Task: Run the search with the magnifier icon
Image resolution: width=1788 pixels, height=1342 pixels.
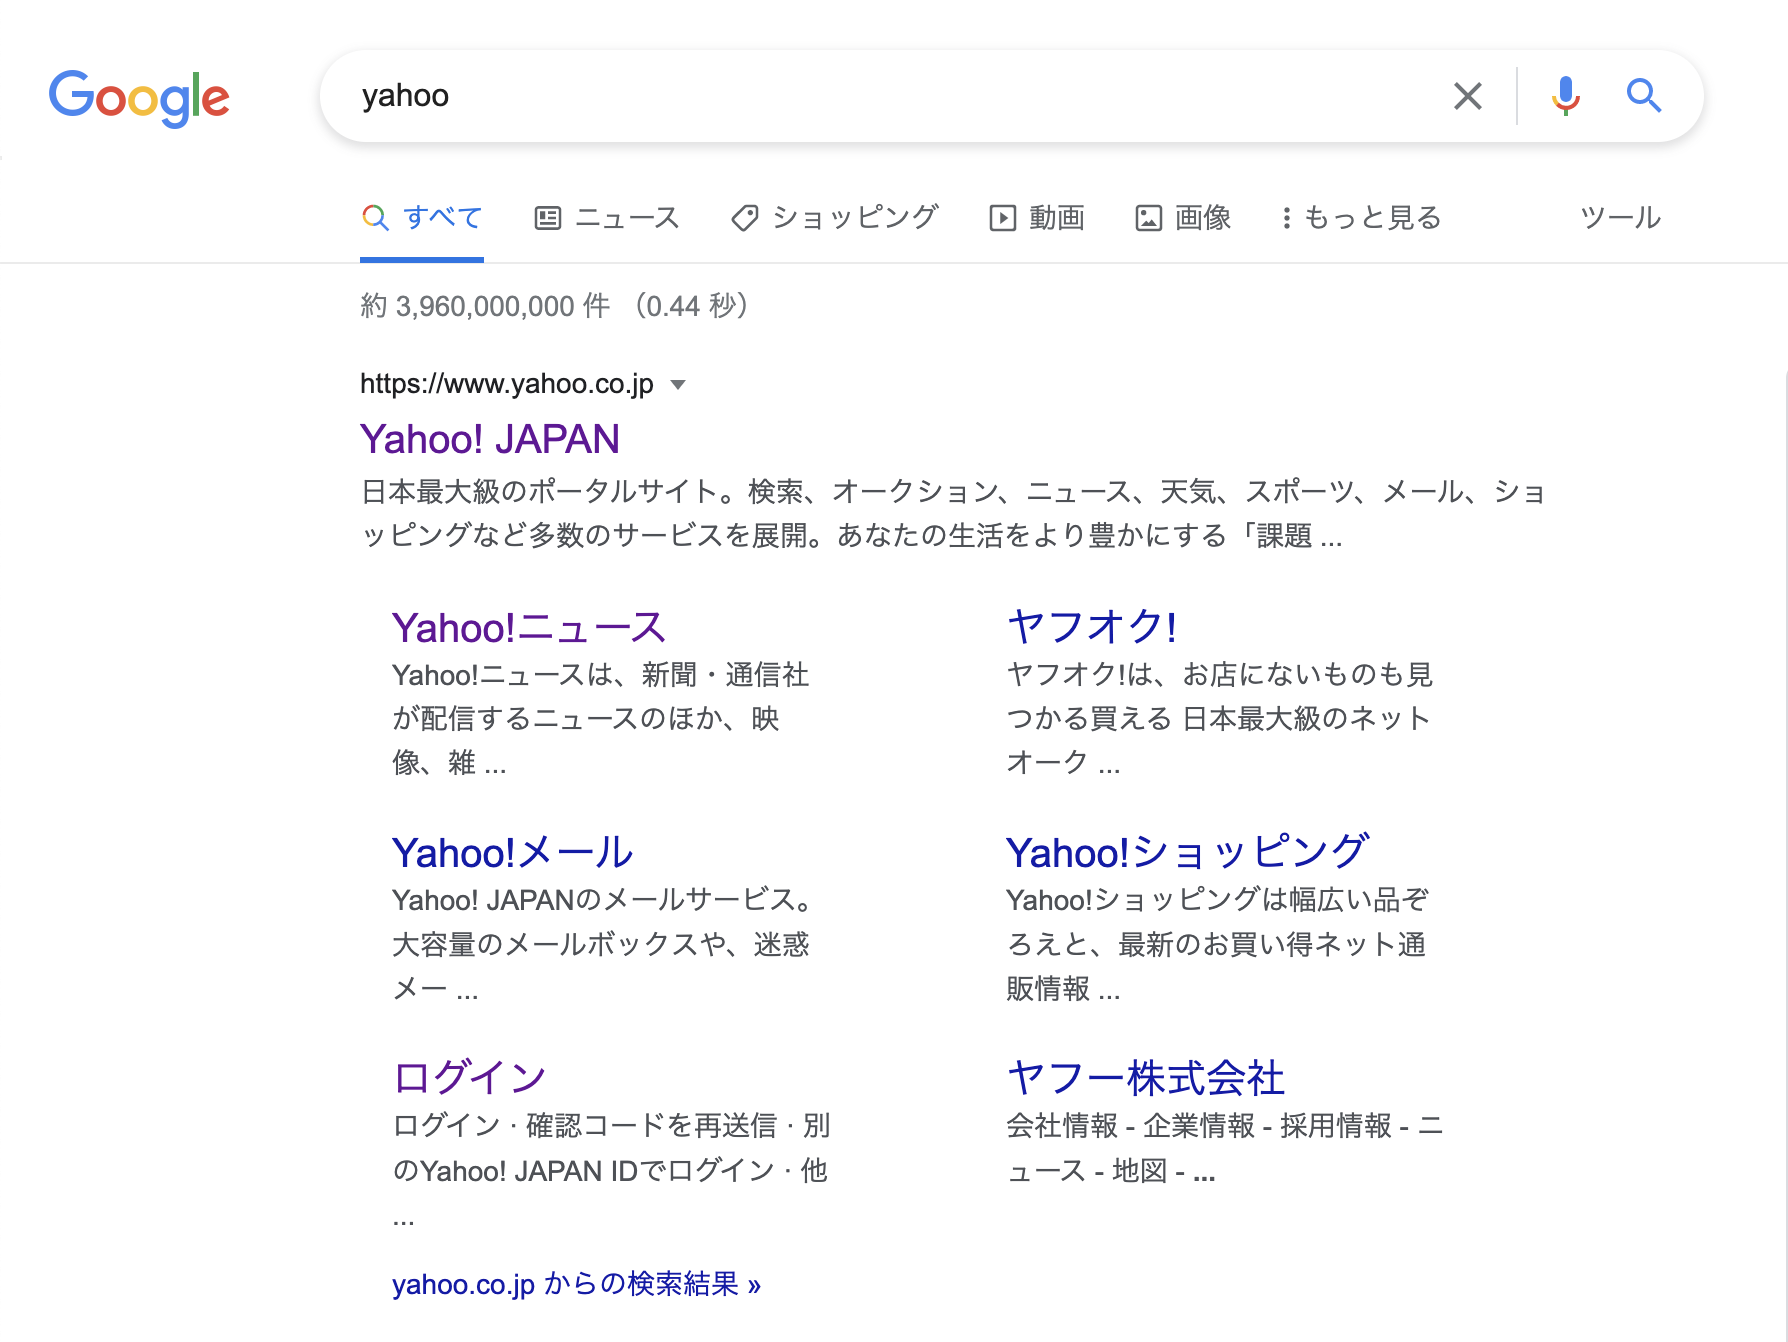Action: (x=1643, y=96)
